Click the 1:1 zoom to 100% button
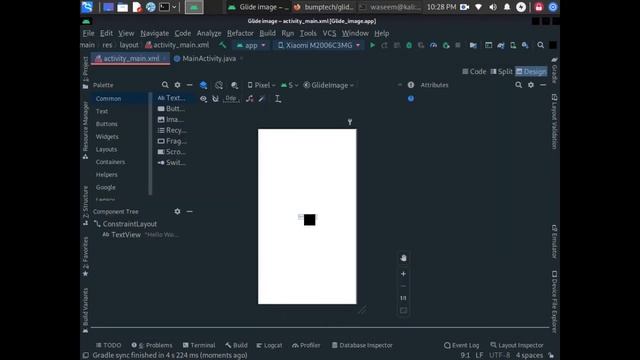640x360 pixels. click(x=403, y=298)
